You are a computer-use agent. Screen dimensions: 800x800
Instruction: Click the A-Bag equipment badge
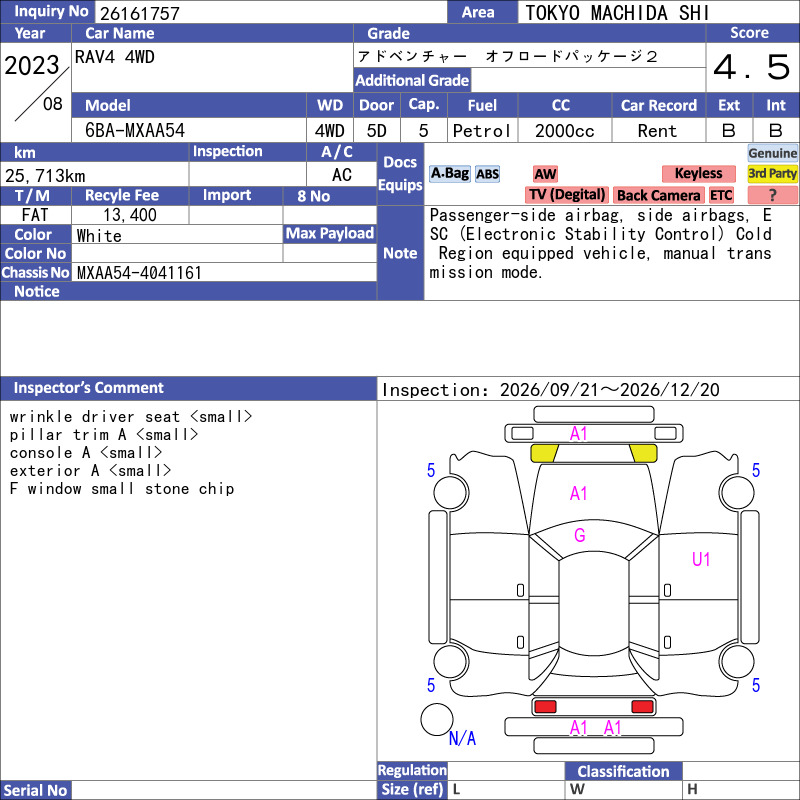[x=449, y=174]
